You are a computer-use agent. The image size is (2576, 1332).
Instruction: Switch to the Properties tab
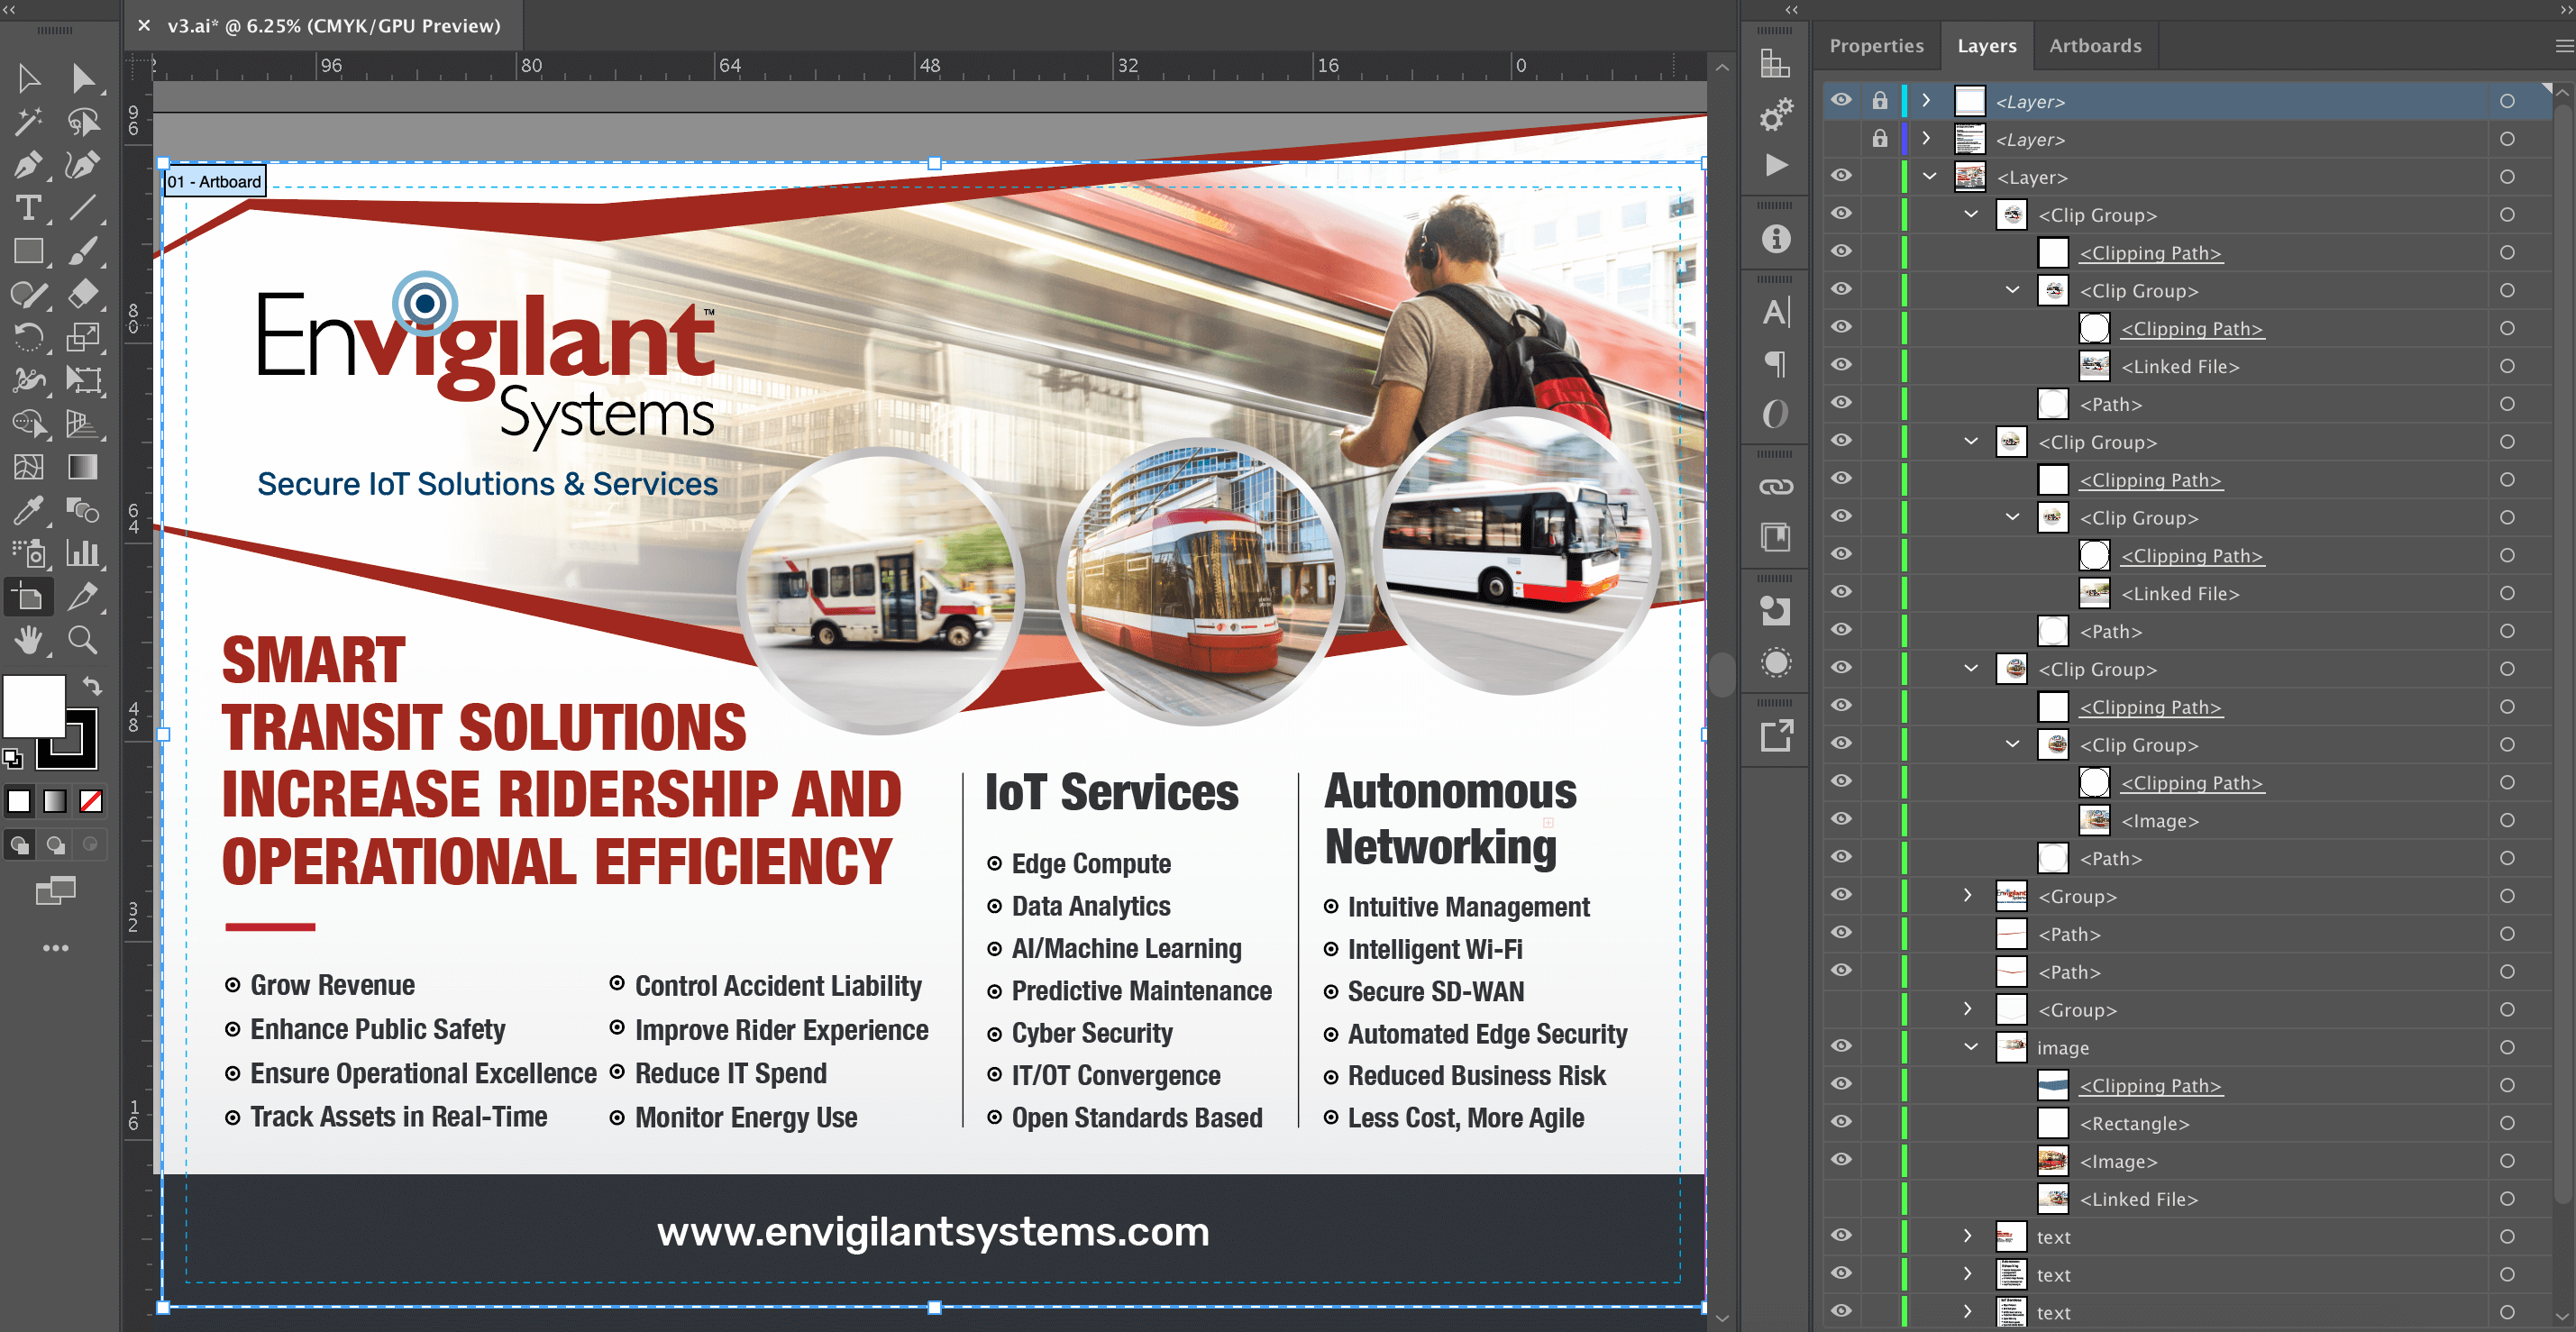pyautogui.click(x=1876, y=46)
